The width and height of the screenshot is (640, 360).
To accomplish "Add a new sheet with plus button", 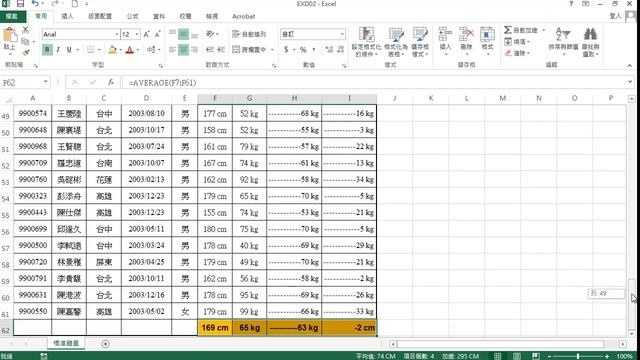I will (x=105, y=344).
